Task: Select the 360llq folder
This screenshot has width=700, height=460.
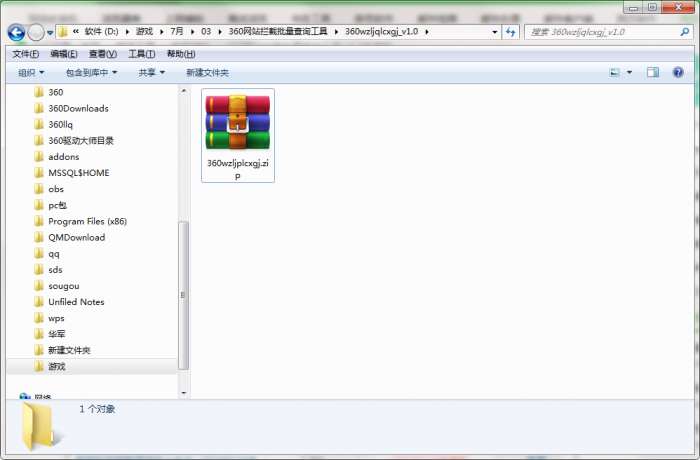Action: click(54, 124)
